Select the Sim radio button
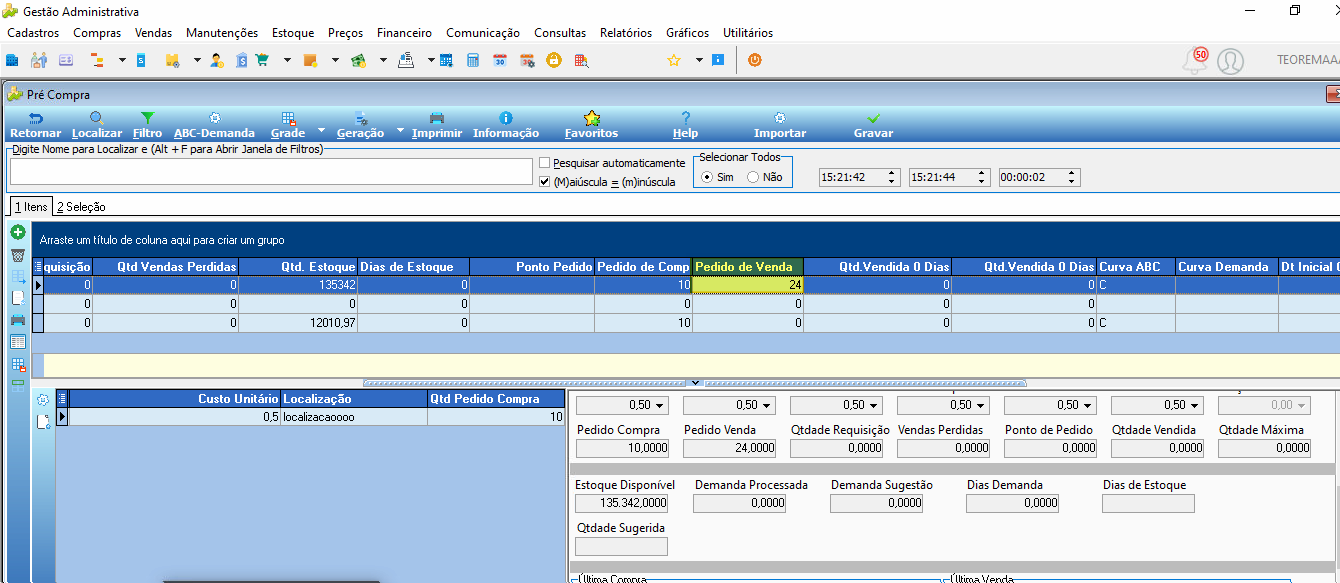Screen dimensions: 1340x583 pos(707,177)
